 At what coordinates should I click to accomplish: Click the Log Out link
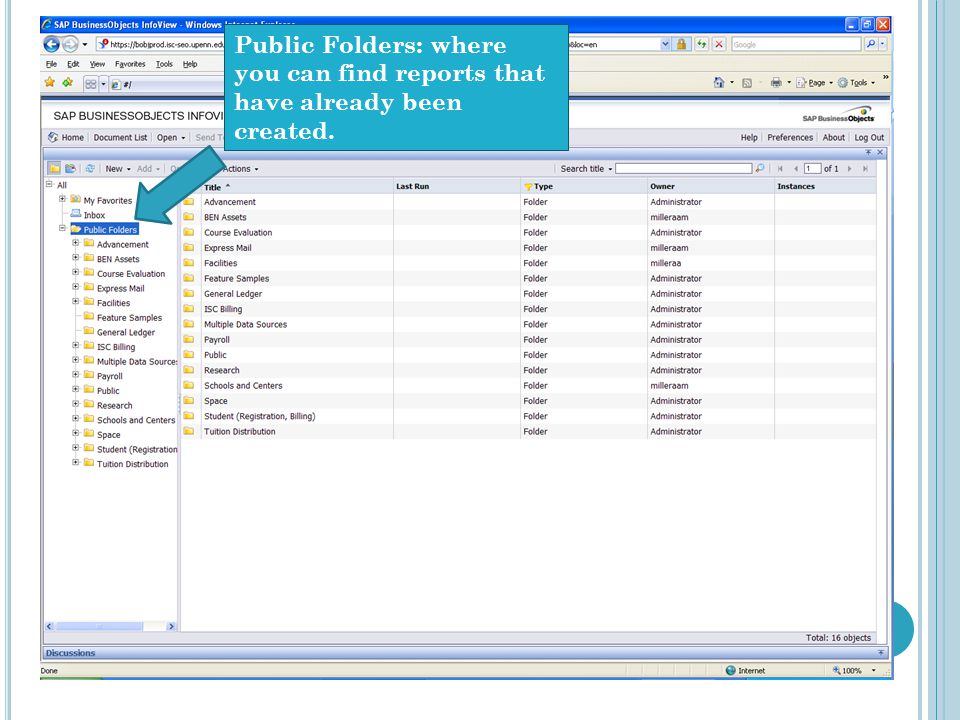(x=869, y=137)
